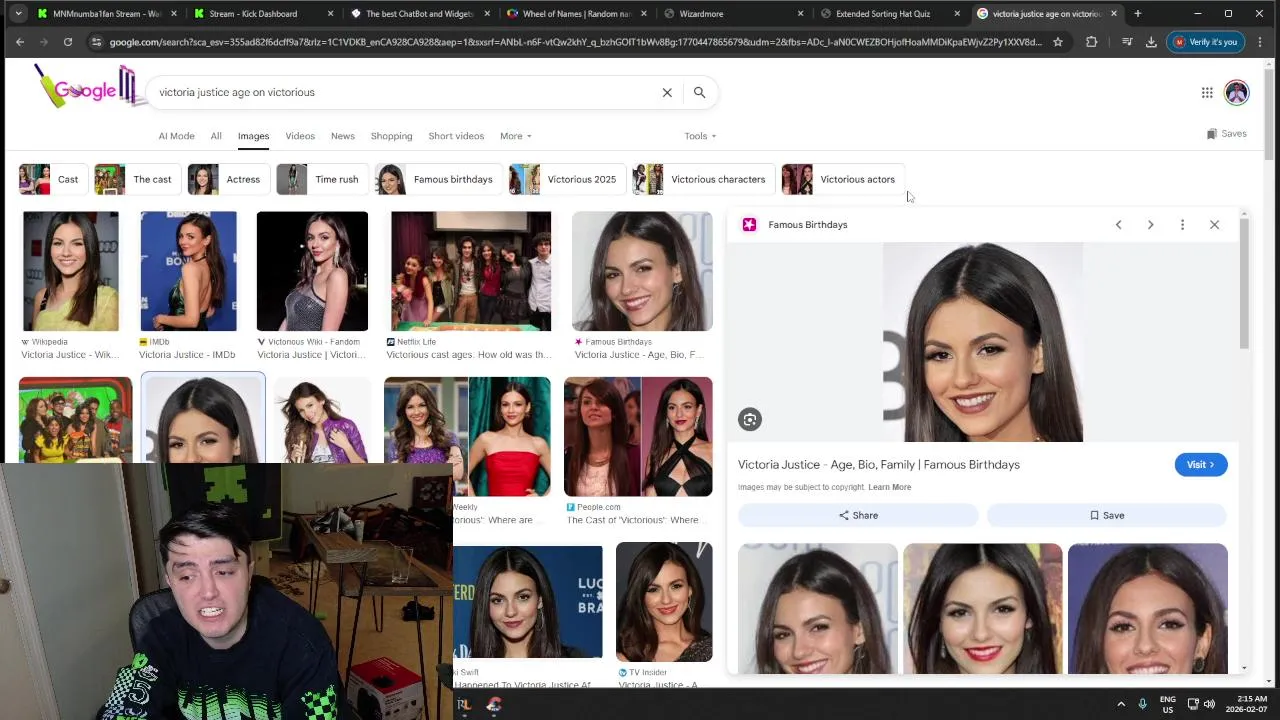
Task: Switch to the Wizardmore browser tab
Action: (x=735, y=14)
